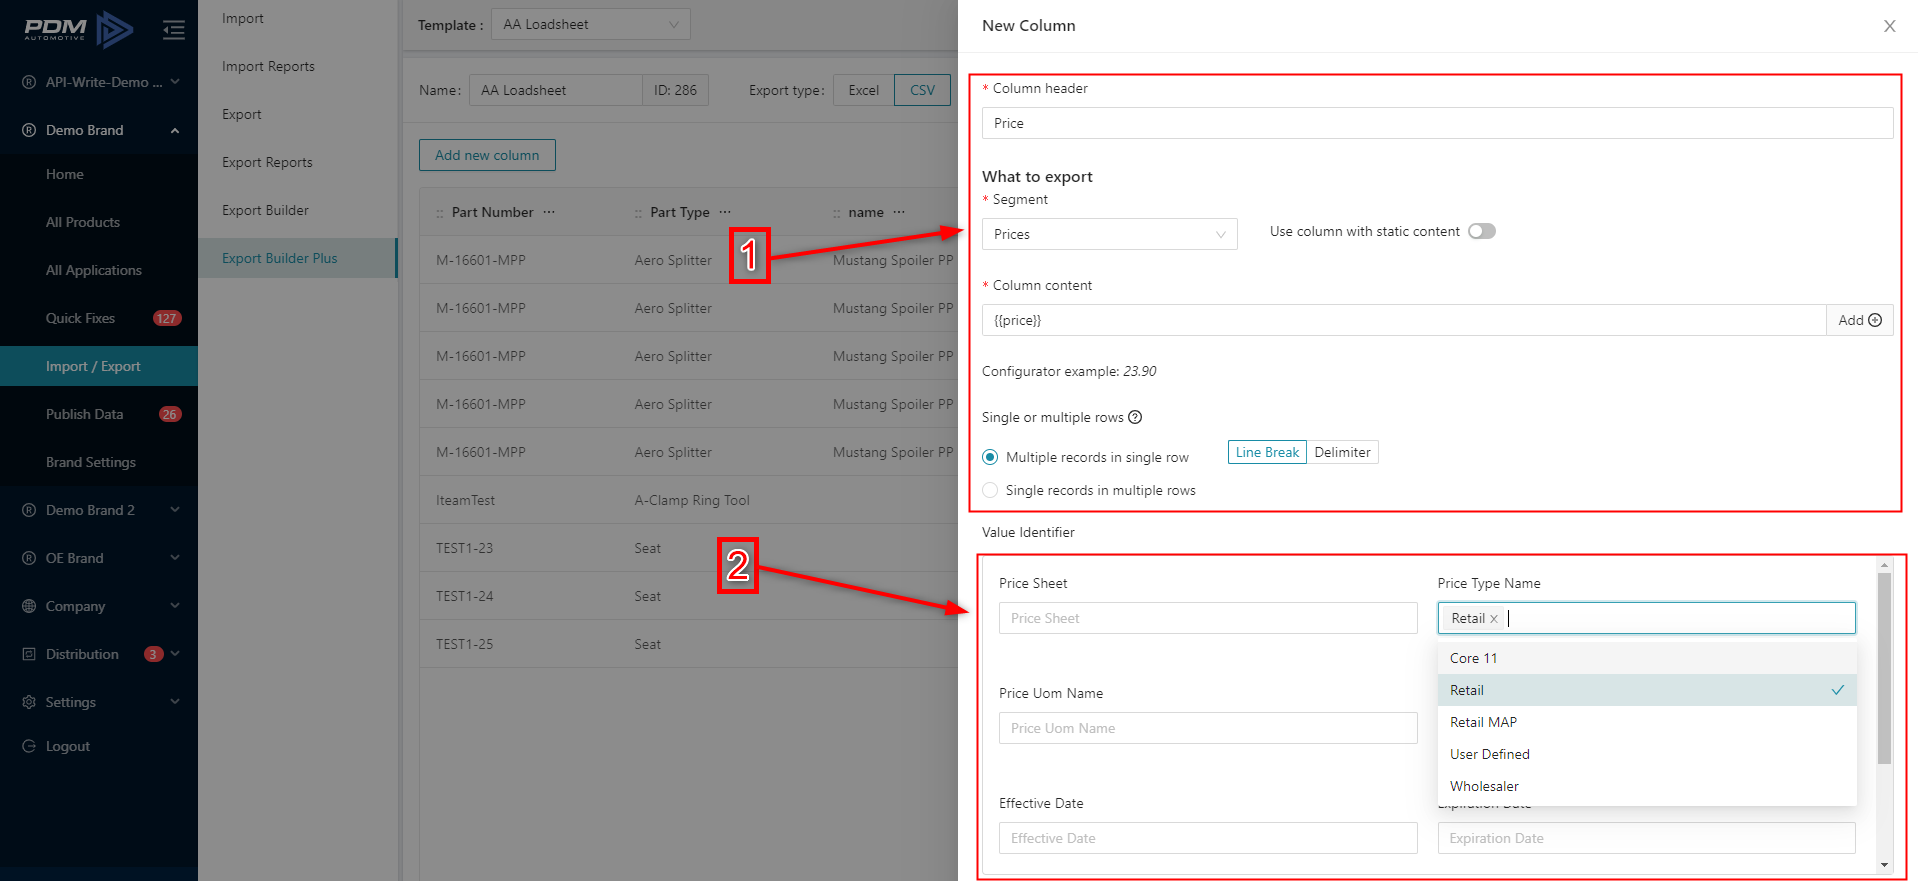Click the Publish Data 26 badge
The width and height of the screenshot is (1918, 881).
[170, 414]
